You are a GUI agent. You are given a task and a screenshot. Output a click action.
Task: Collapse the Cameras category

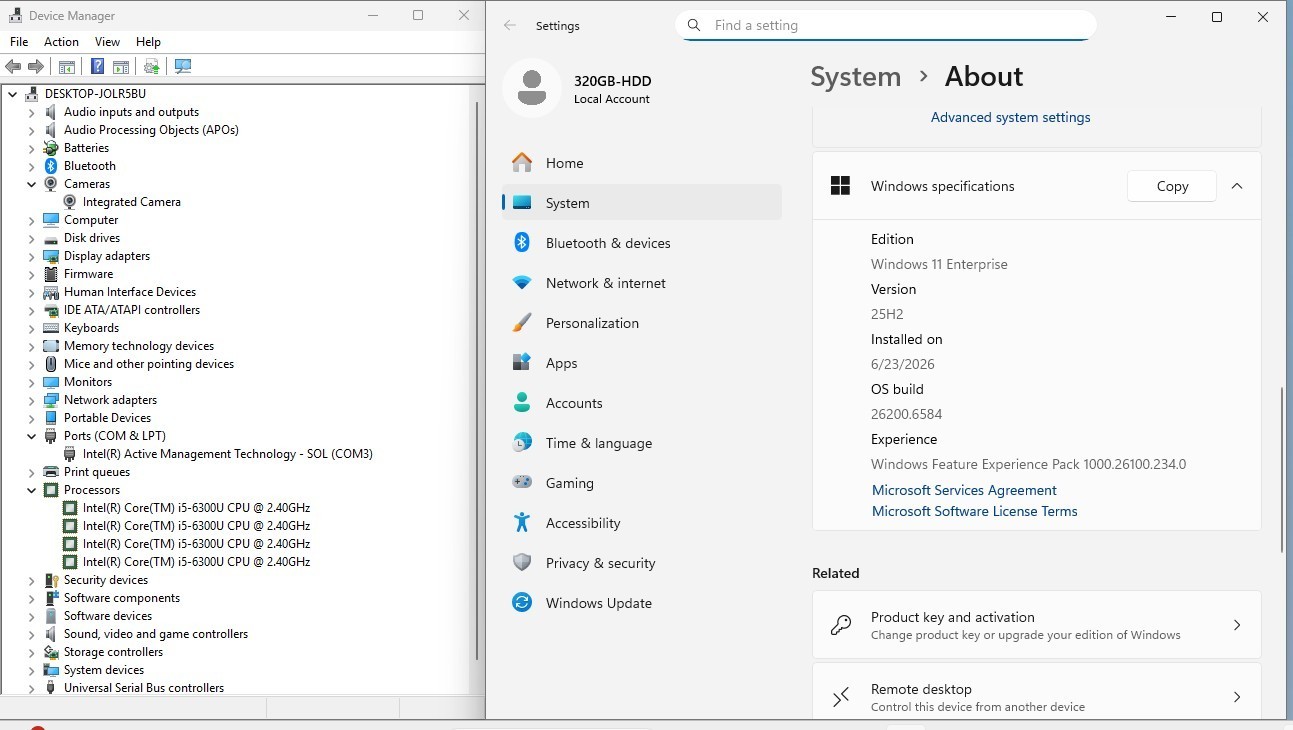click(32, 184)
